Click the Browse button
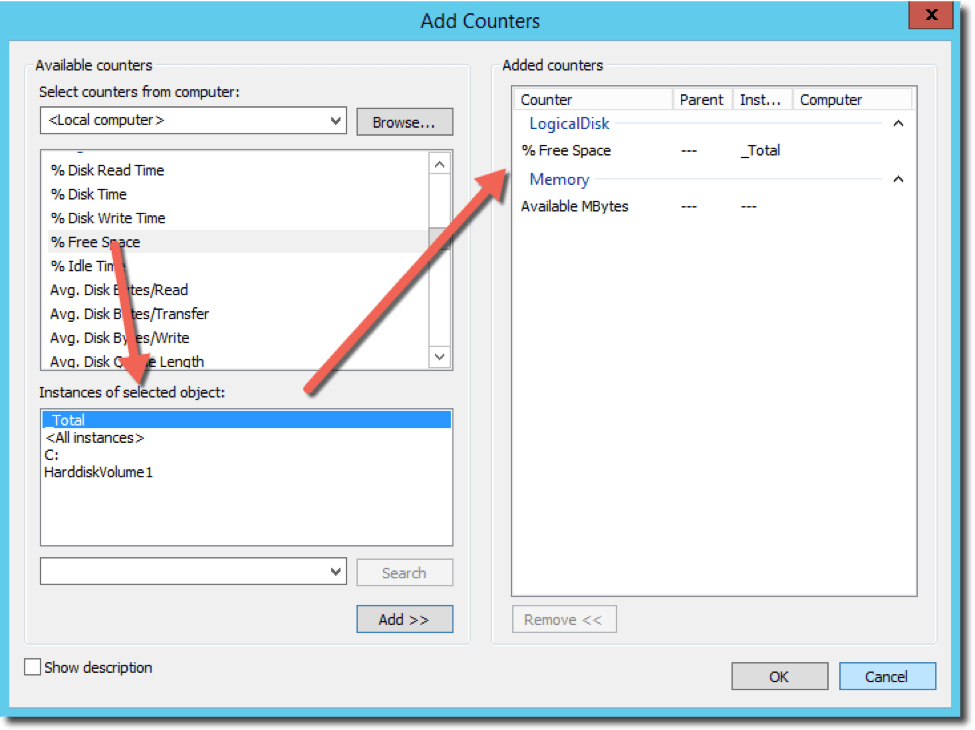The image size is (975, 730). [404, 121]
